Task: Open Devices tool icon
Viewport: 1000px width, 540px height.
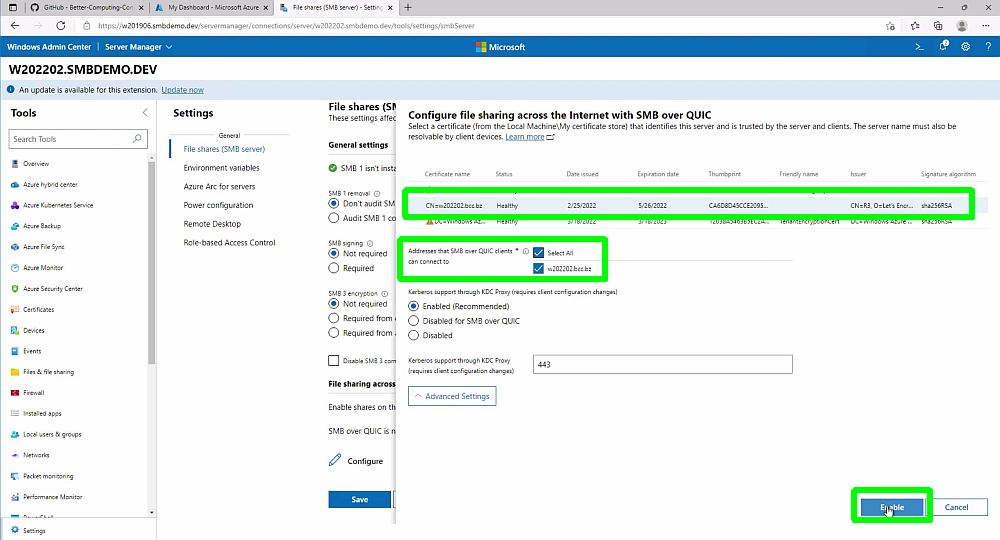Action: point(15,331)
